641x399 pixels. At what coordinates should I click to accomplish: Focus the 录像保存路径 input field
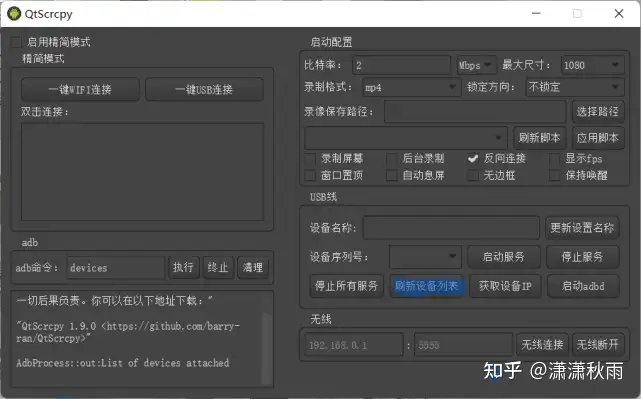pos(475,112)
